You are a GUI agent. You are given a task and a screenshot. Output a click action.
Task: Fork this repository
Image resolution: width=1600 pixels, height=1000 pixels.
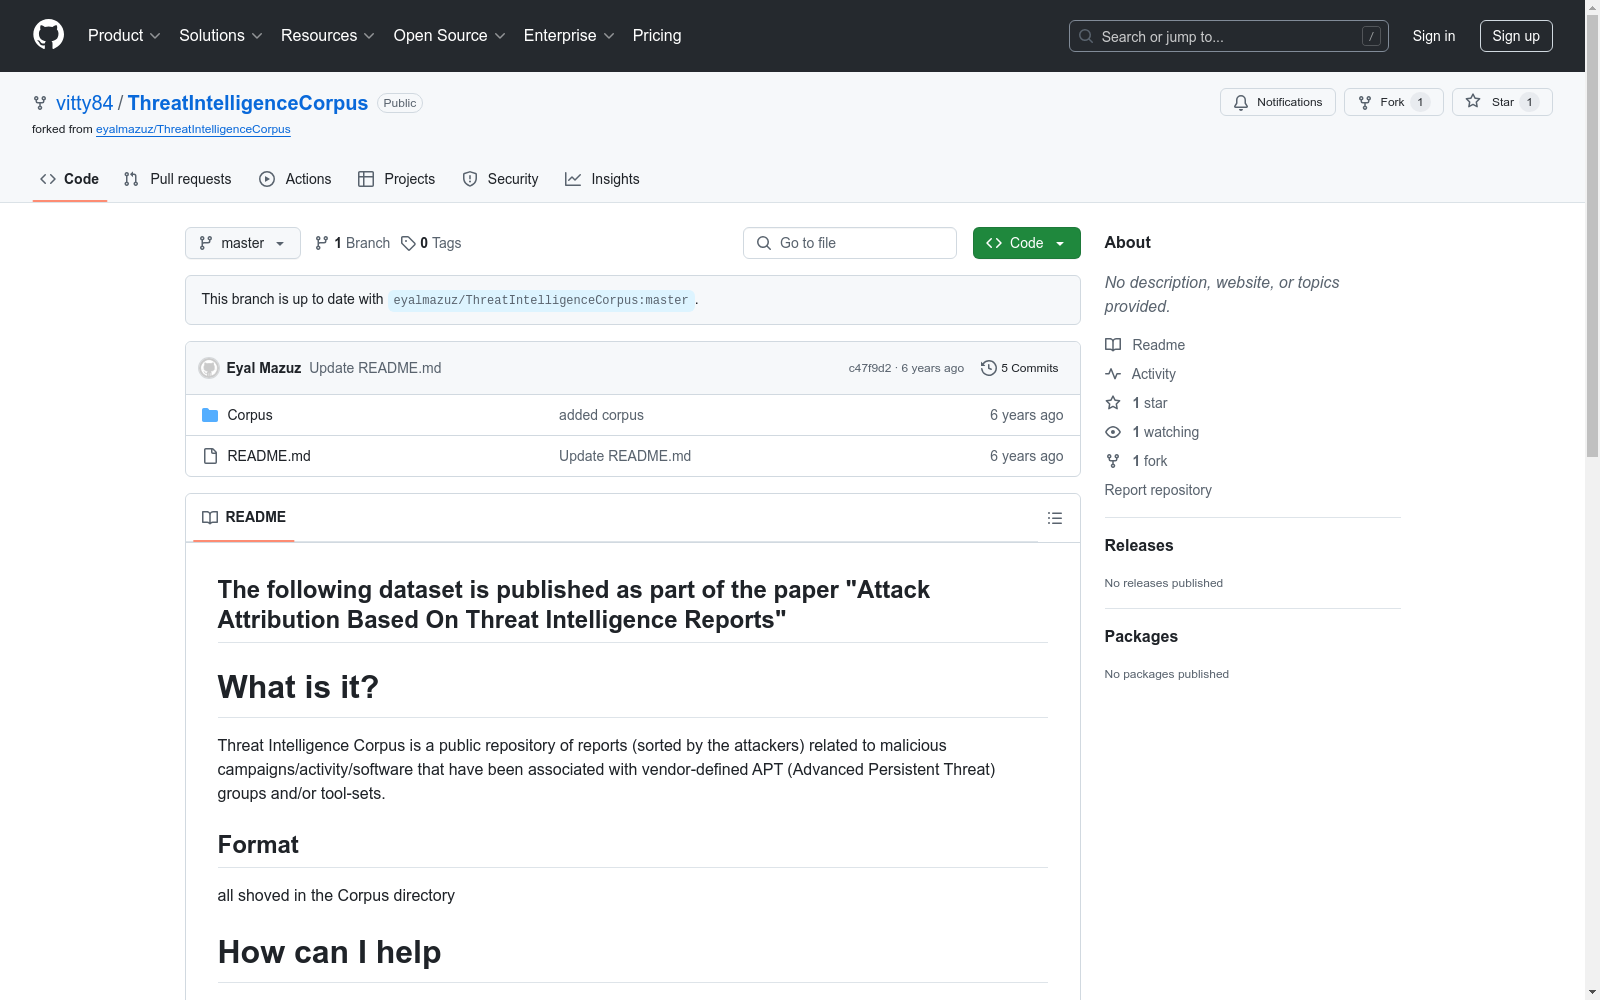(1394, 102)
